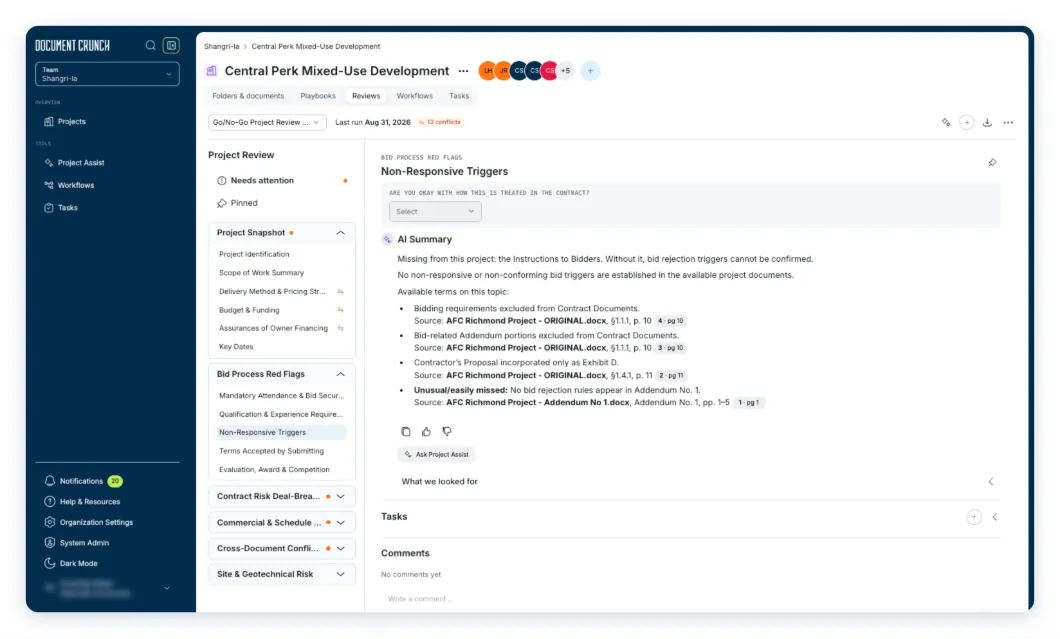Open Projects in the sidebar
1060x639 pixels.
(x=72, y=122)
